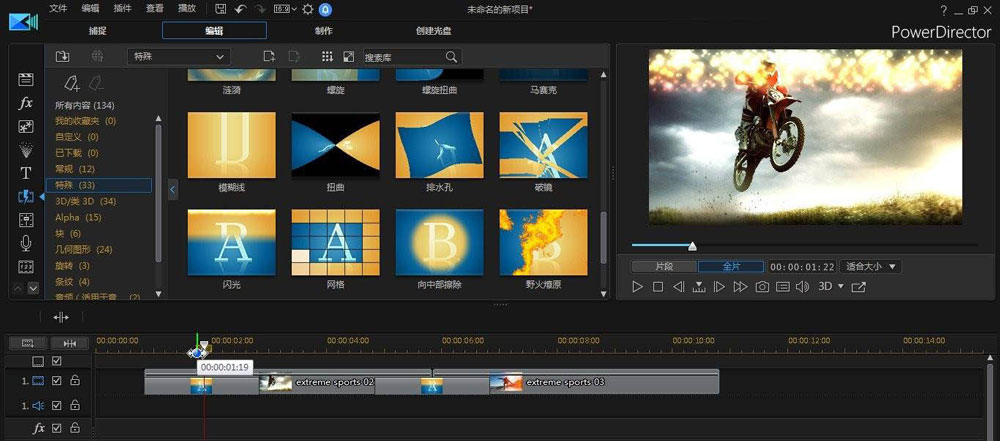The height and width of the screenshot is (441, 1000).
Task: Open the Voice-over recording room microphone icon
Action: coord(26,243)
